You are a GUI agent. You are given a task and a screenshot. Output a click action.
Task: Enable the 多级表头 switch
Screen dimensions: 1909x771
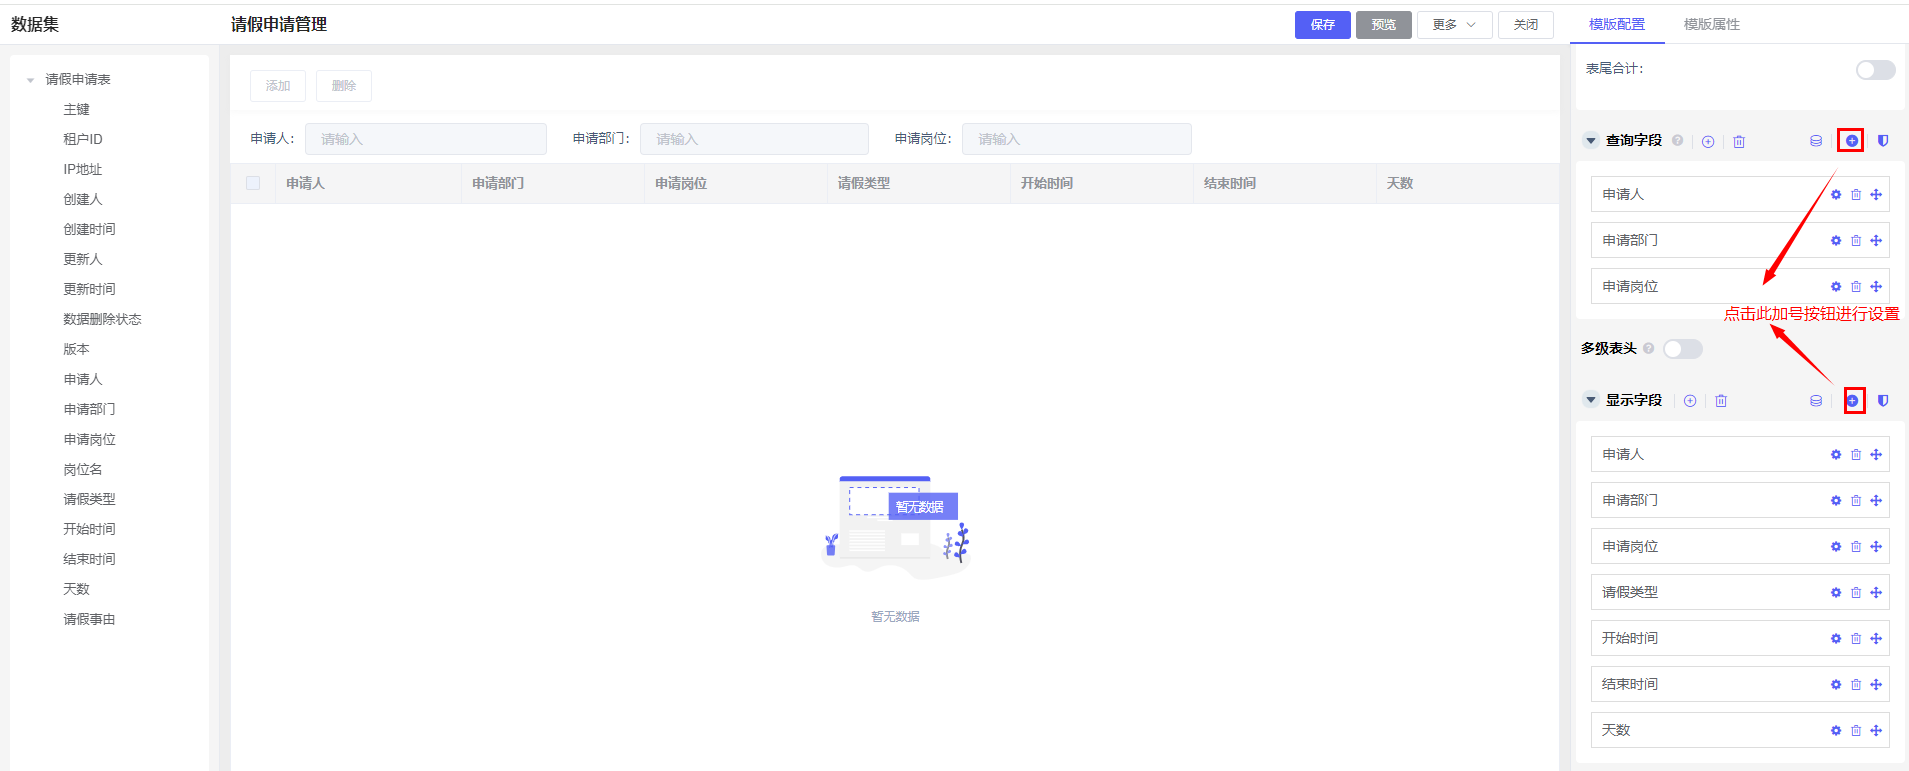pyautogui.click(x=1682, y=349)
